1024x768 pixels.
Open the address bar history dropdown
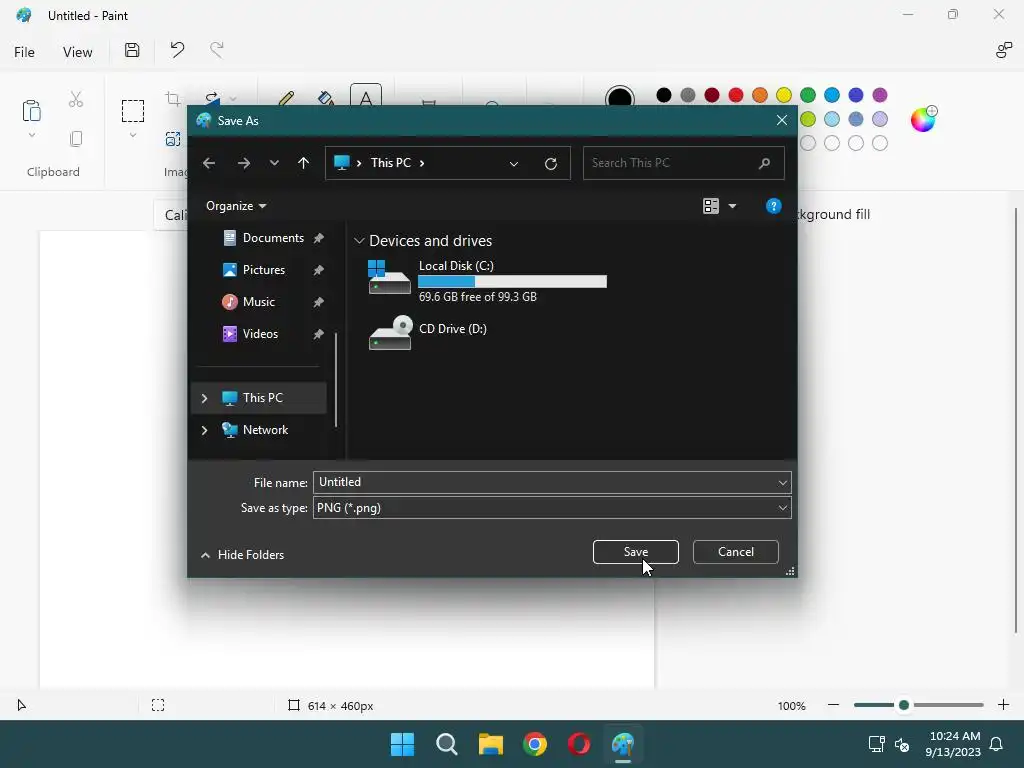514,164
